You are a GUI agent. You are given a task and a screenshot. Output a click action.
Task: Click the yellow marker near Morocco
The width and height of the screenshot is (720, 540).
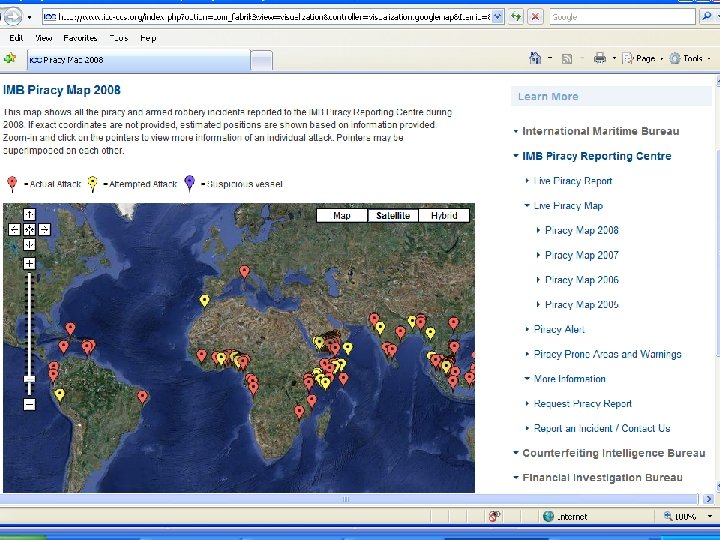point(204,301)
